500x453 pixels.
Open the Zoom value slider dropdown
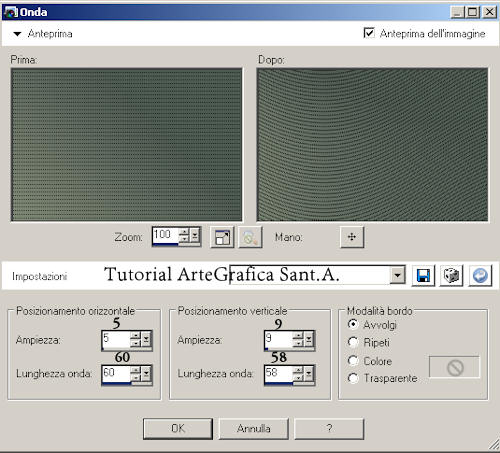tap(195, 236)
